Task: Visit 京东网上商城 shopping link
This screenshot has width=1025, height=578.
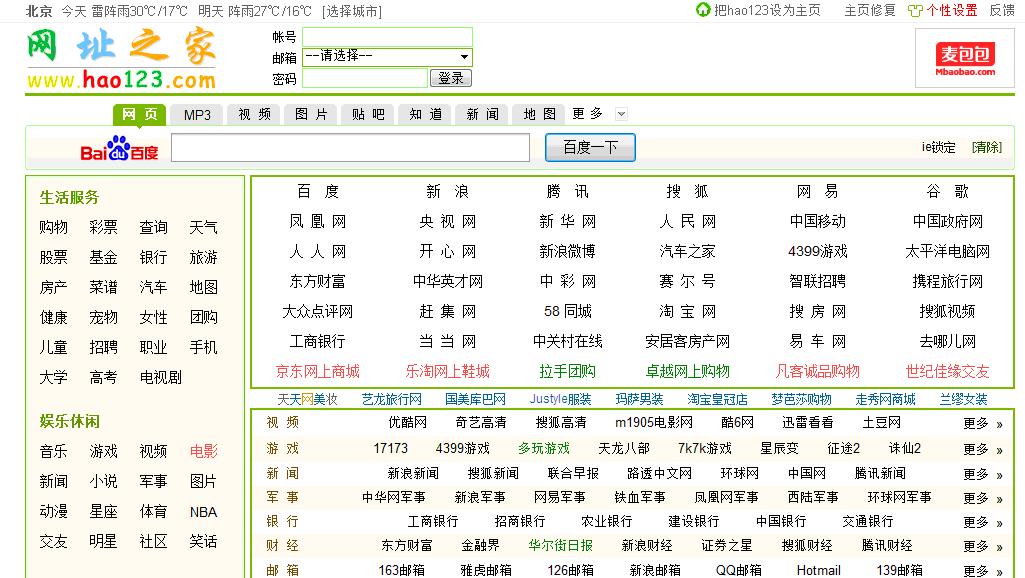Action: [318, 371]
